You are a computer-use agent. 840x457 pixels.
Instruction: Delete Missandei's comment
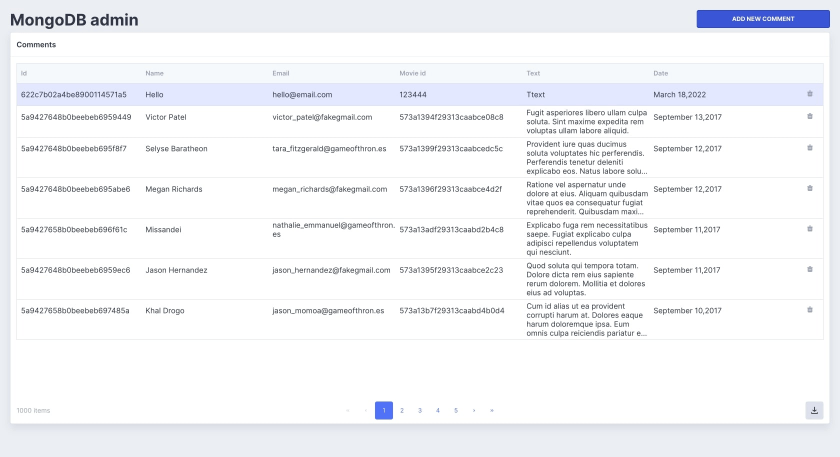point(809,229)
